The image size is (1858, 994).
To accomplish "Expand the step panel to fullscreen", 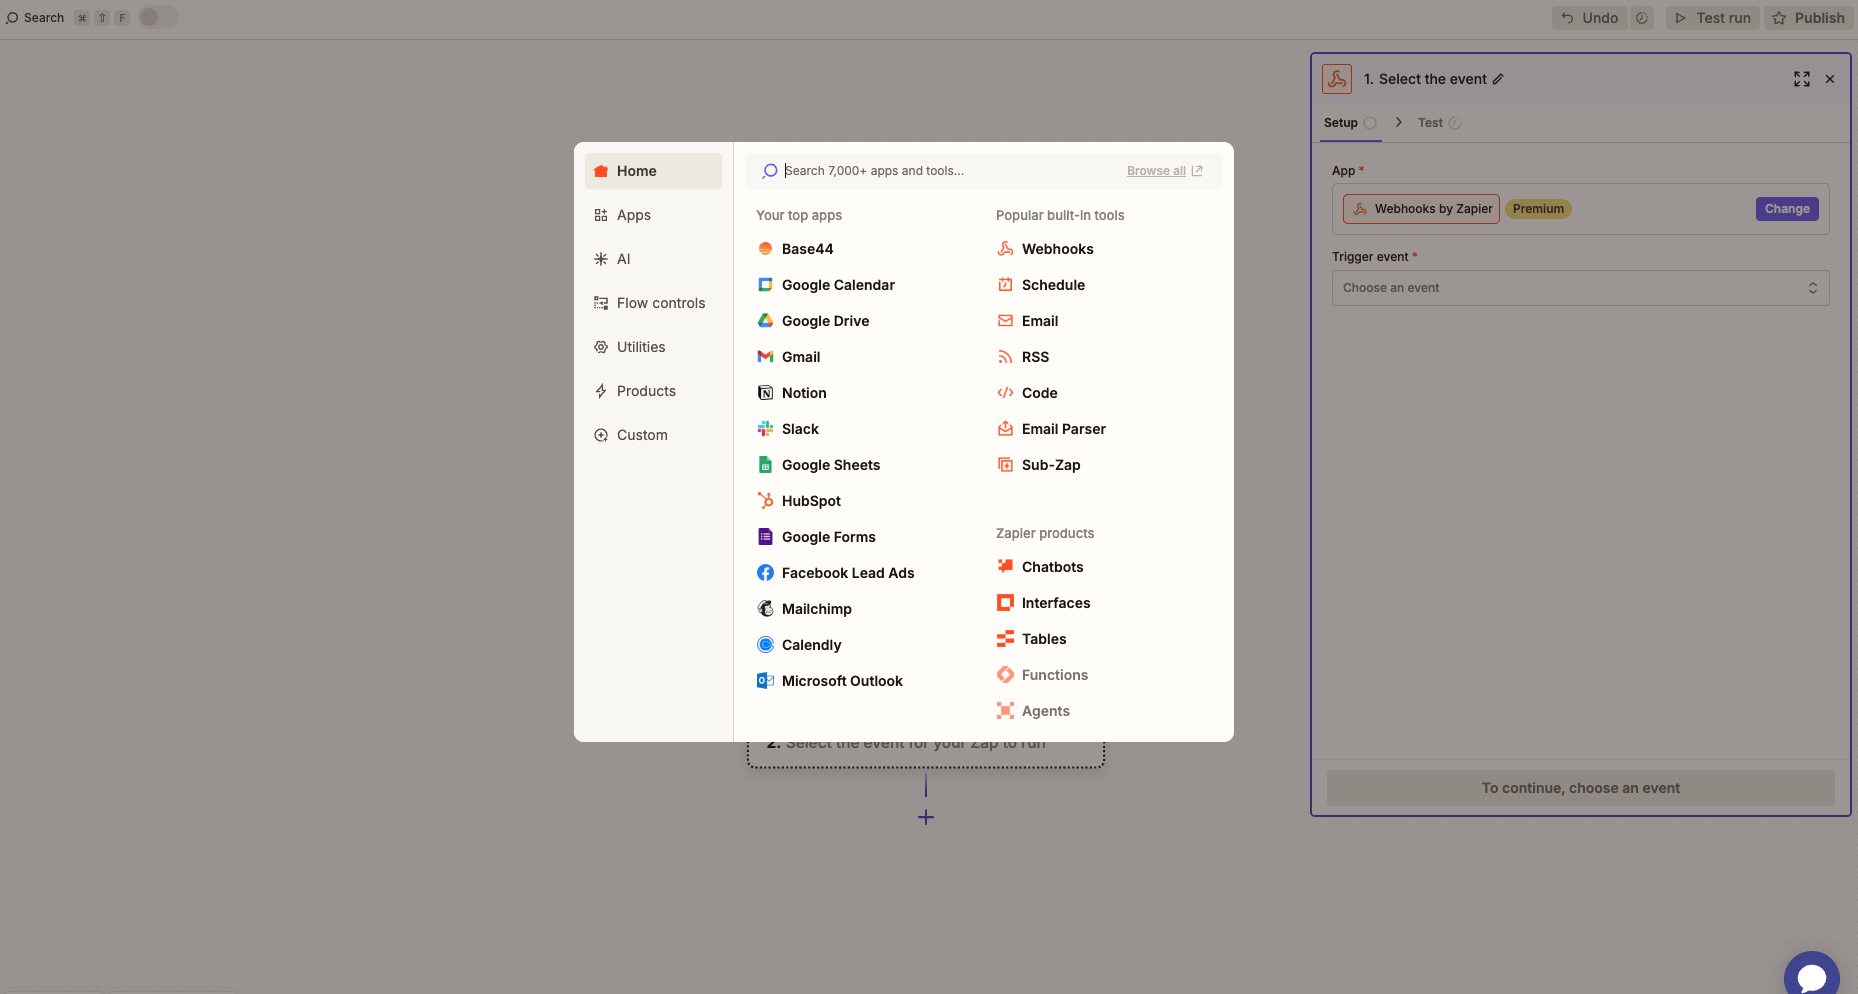I will coord(1803,79).
